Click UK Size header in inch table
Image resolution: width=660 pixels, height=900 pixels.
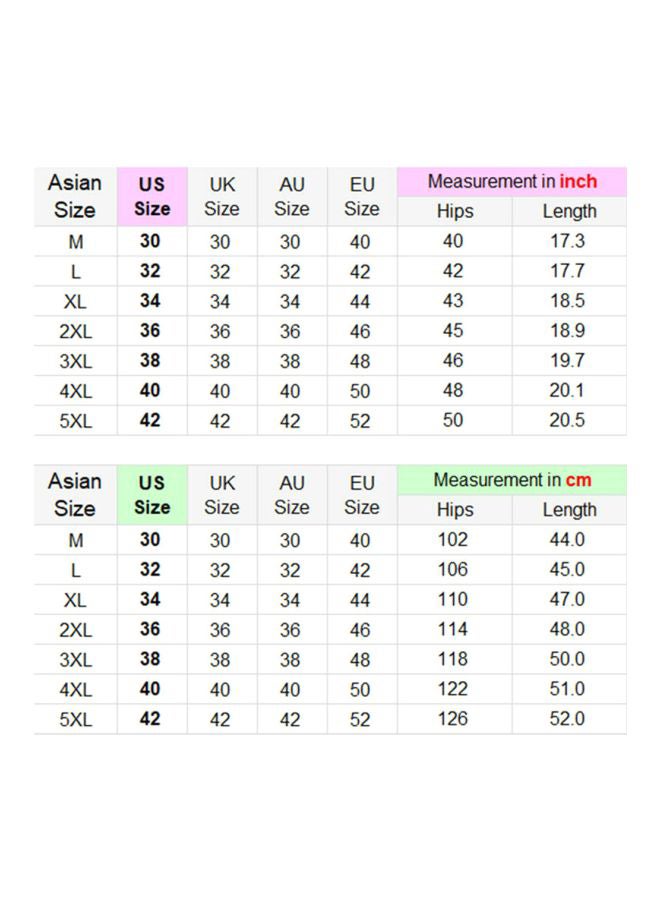tap(222, 196)
